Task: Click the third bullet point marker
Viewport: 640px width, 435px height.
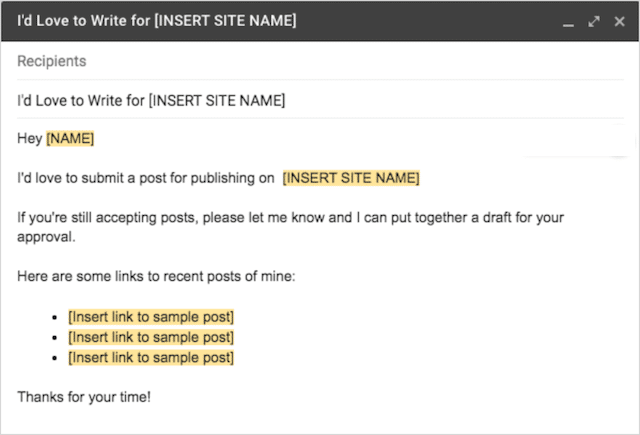Action: [53, 358]
